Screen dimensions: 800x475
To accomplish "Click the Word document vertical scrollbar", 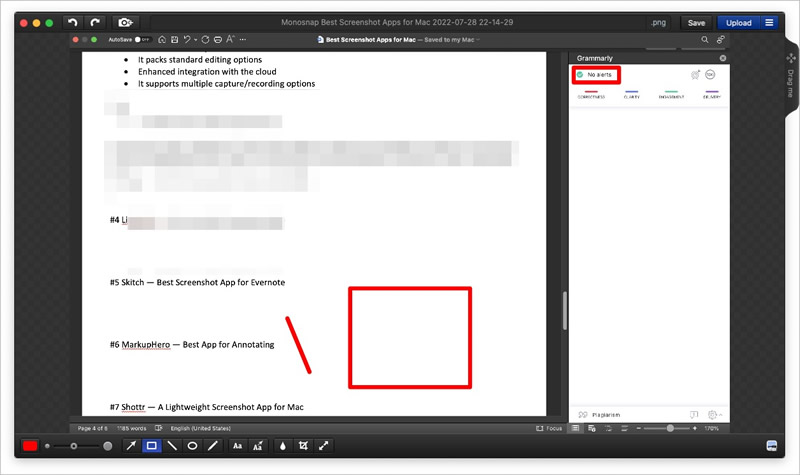I will click(x=565, y=311).
